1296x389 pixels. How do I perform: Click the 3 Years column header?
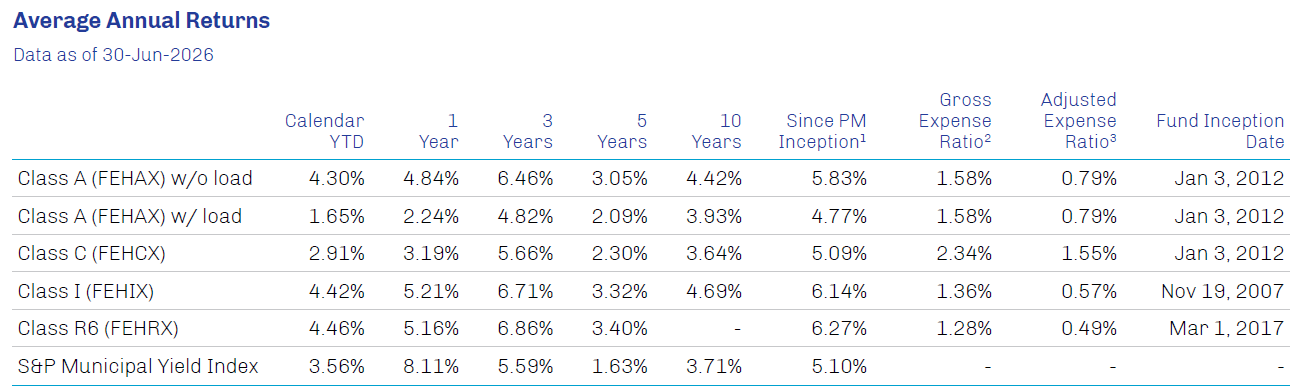click(x=527, y=131)
